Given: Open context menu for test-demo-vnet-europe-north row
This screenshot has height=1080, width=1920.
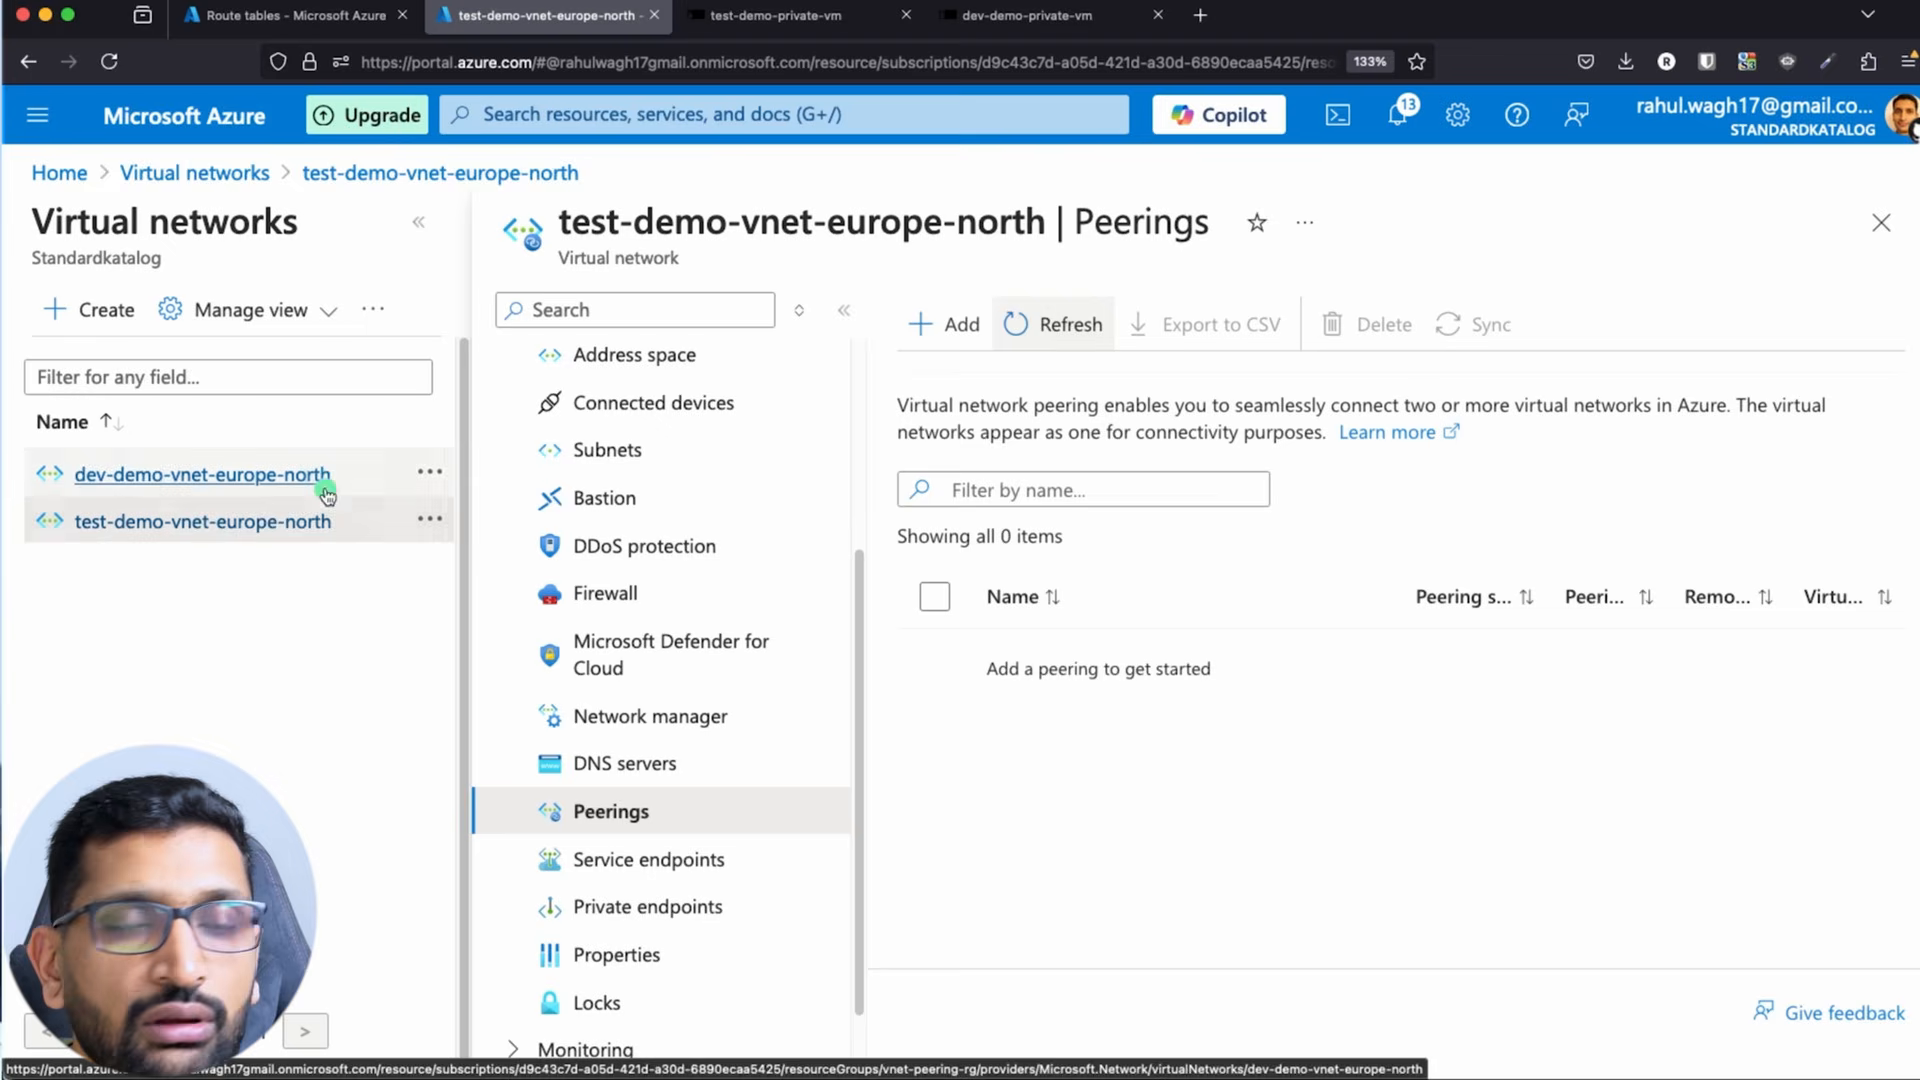Looking at the screenshot, I should [429, 518].
